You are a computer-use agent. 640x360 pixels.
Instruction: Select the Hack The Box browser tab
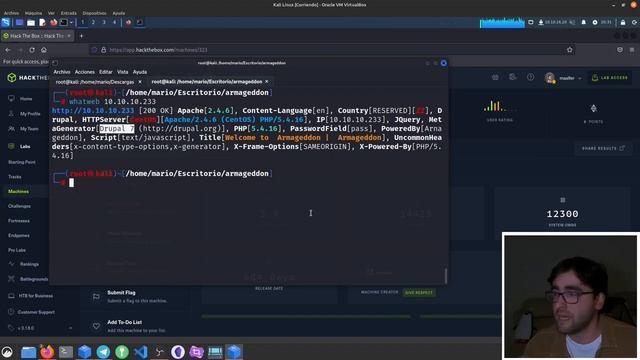(x=37, y=36)
